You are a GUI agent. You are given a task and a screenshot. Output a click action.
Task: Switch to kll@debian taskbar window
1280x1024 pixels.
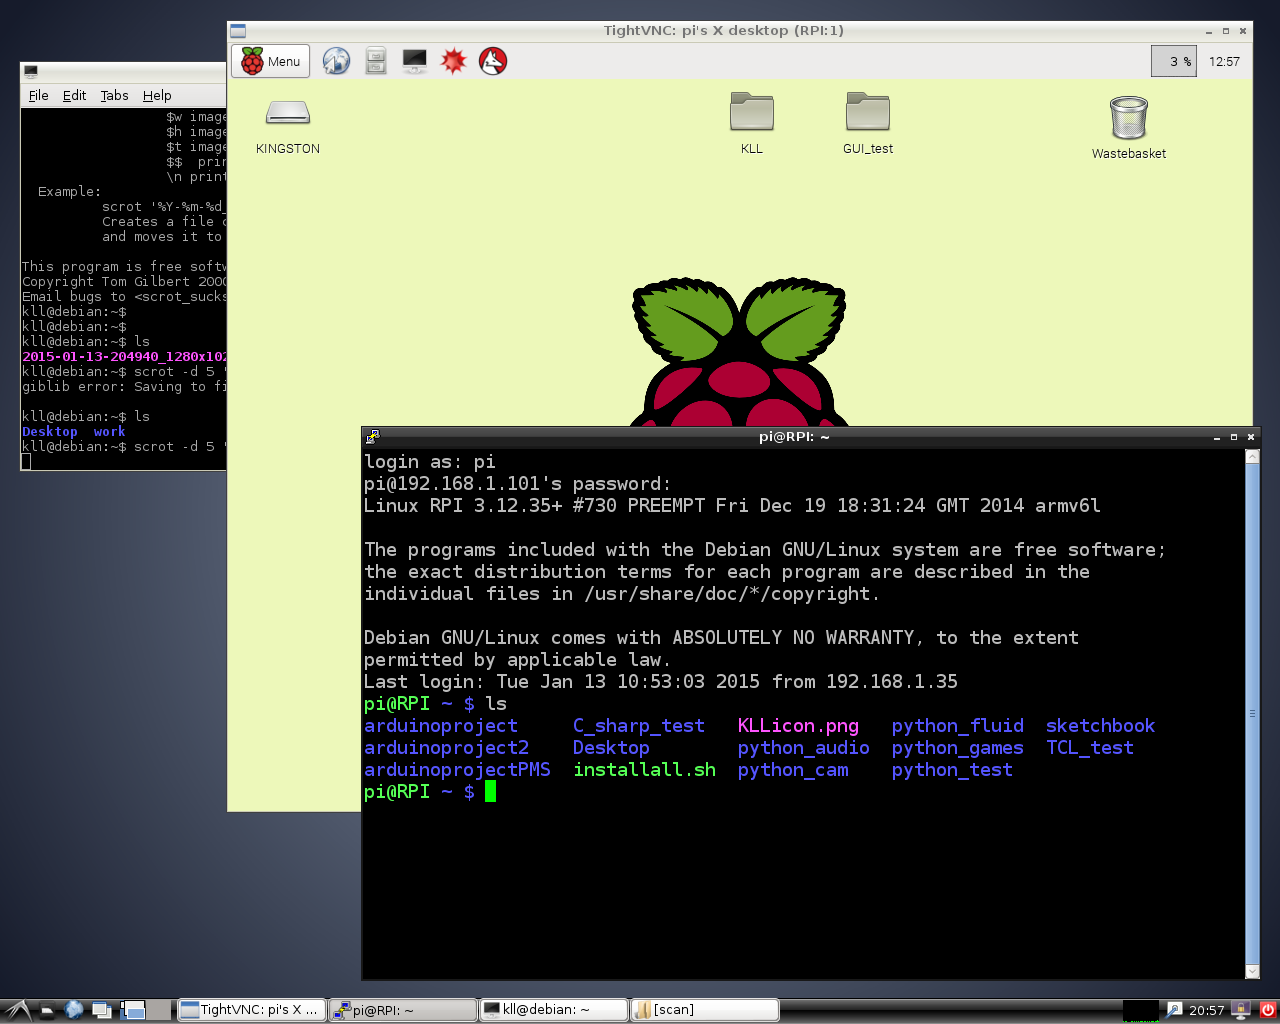point(553,1010)
